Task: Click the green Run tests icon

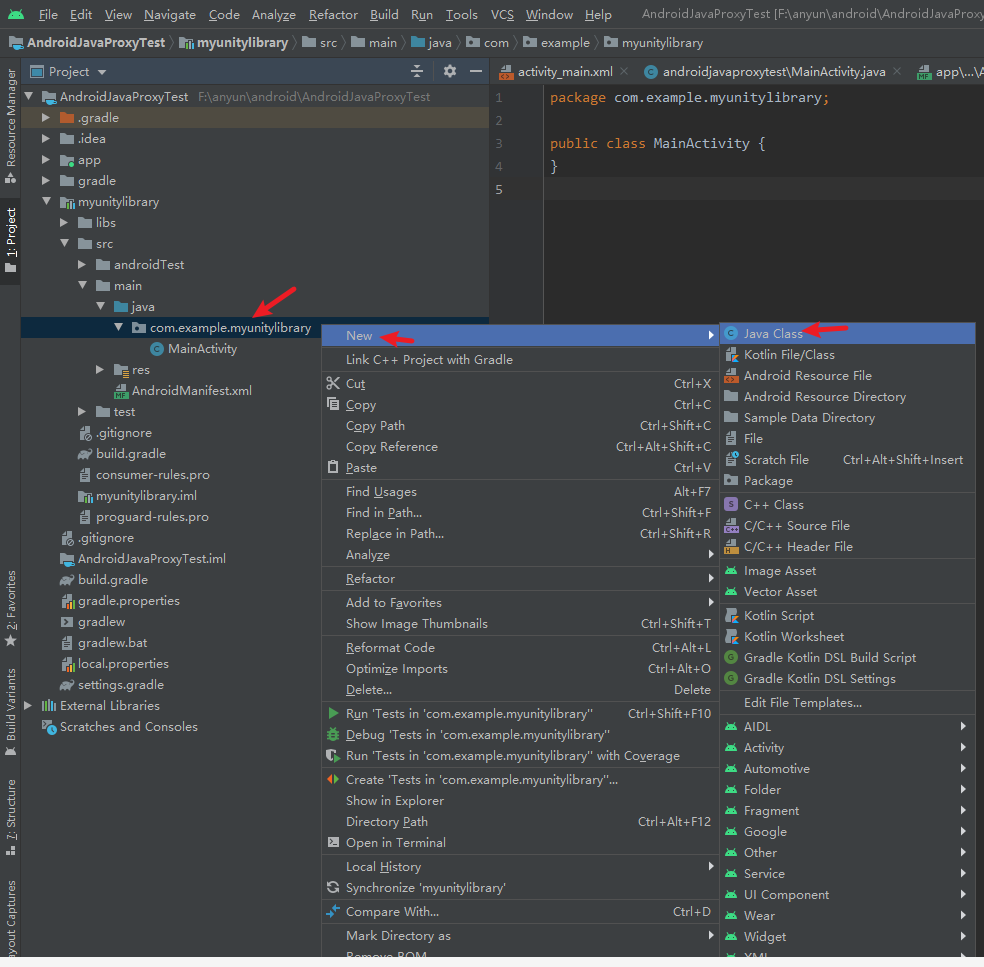Action: tap(333, 713)
